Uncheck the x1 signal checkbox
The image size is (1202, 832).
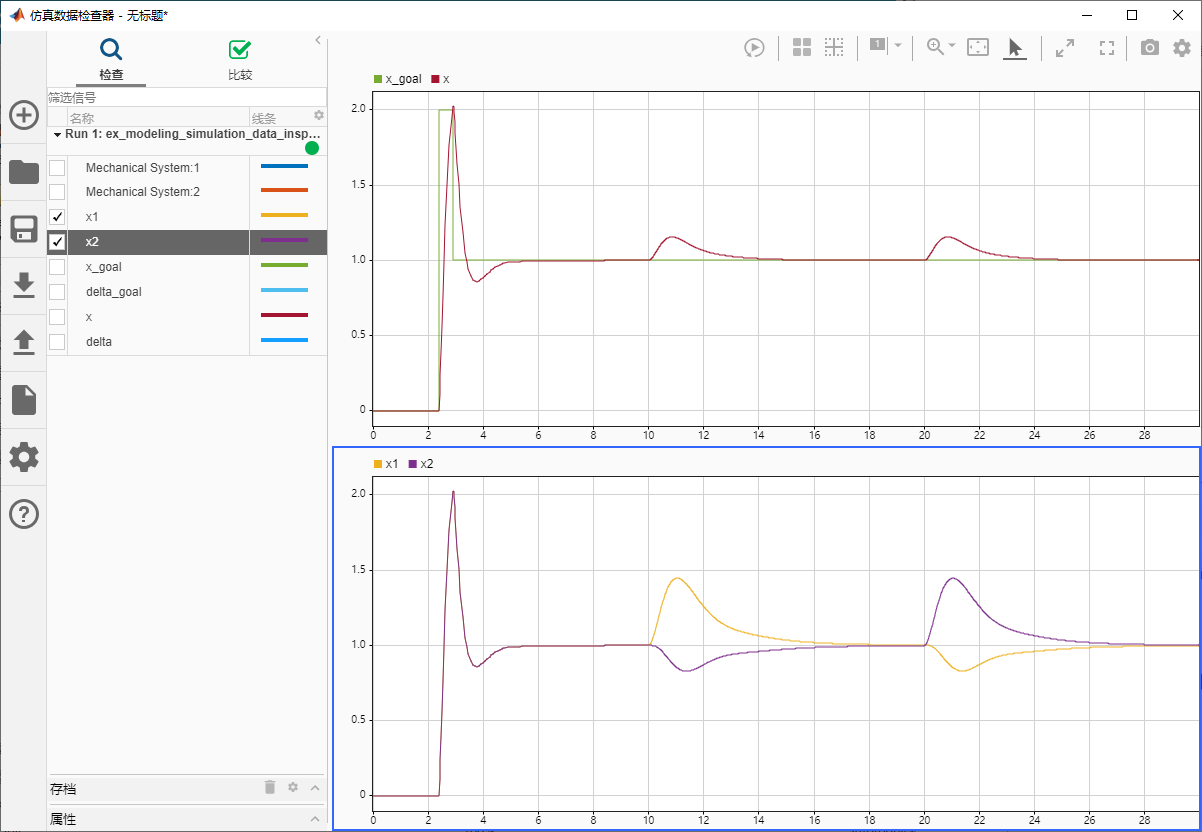click(57, 217)
